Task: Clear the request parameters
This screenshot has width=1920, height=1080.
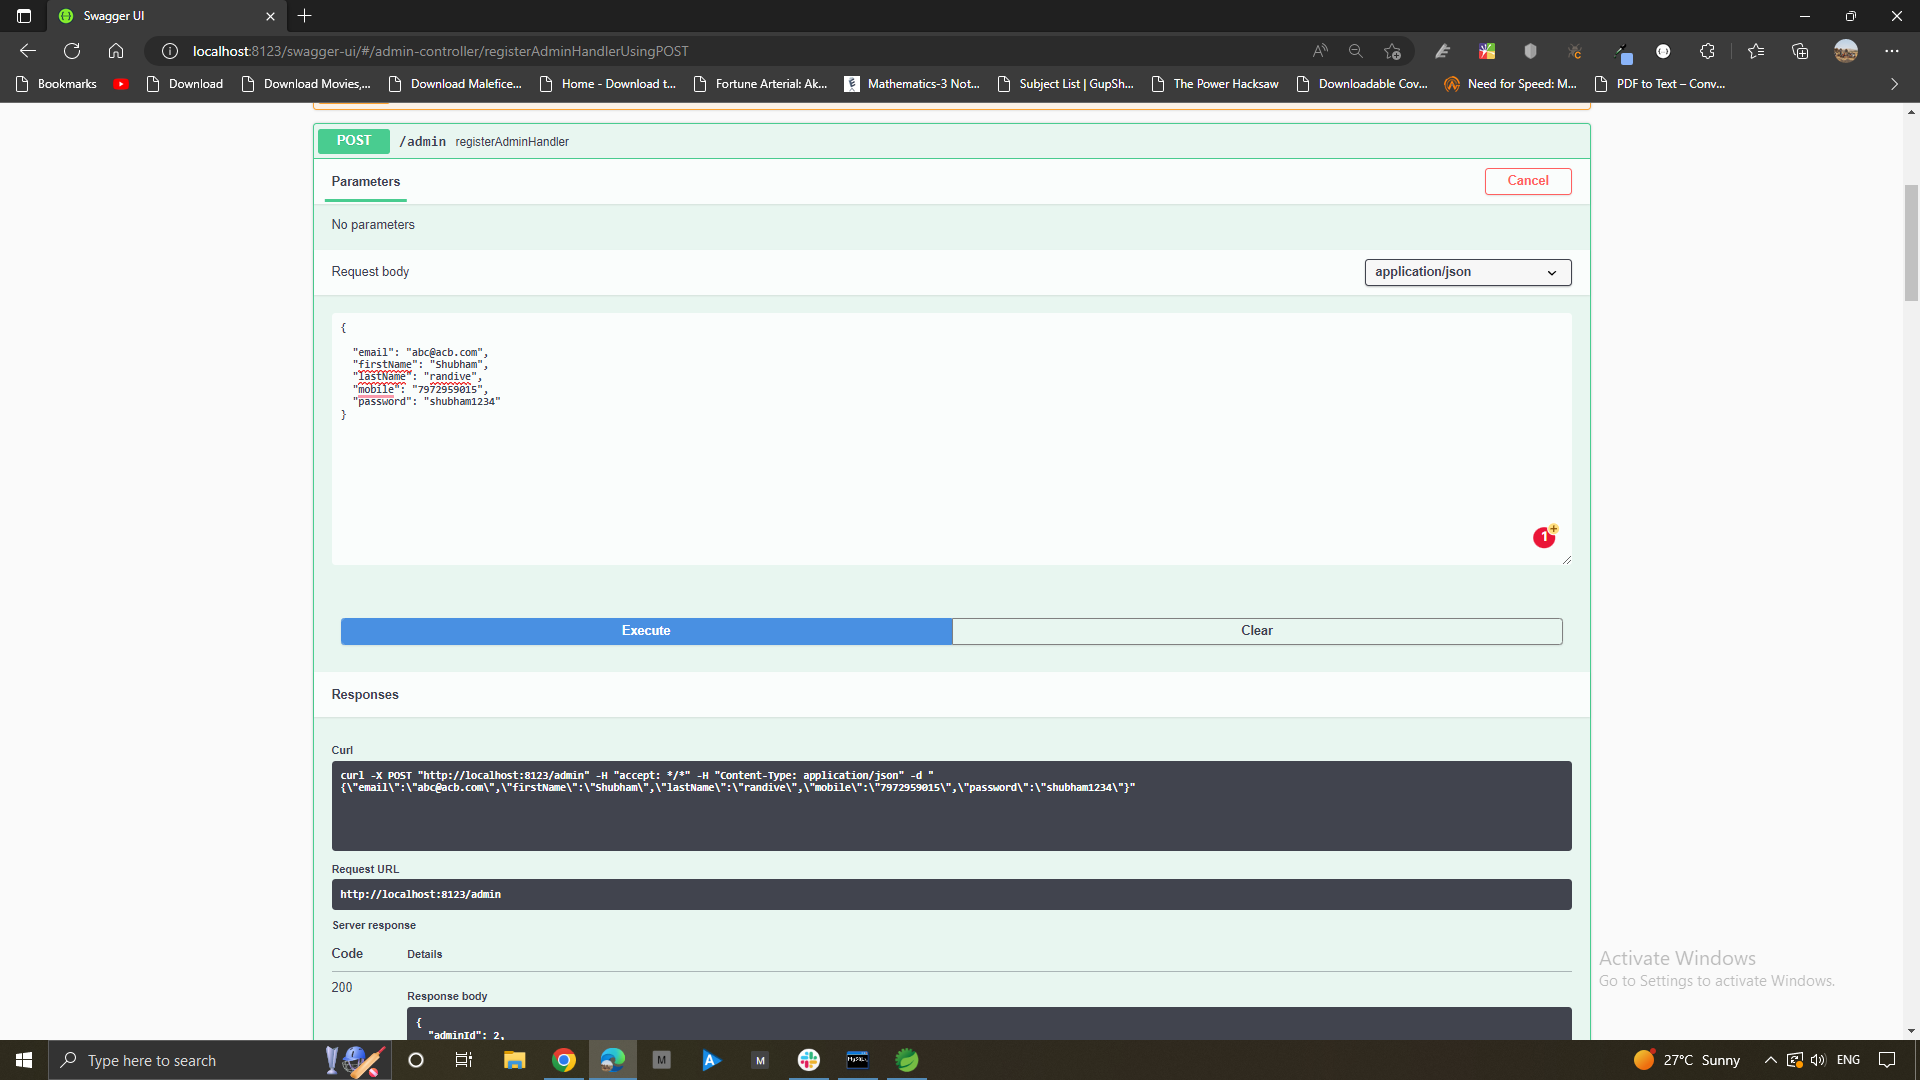Action: tap(1257, 631)
